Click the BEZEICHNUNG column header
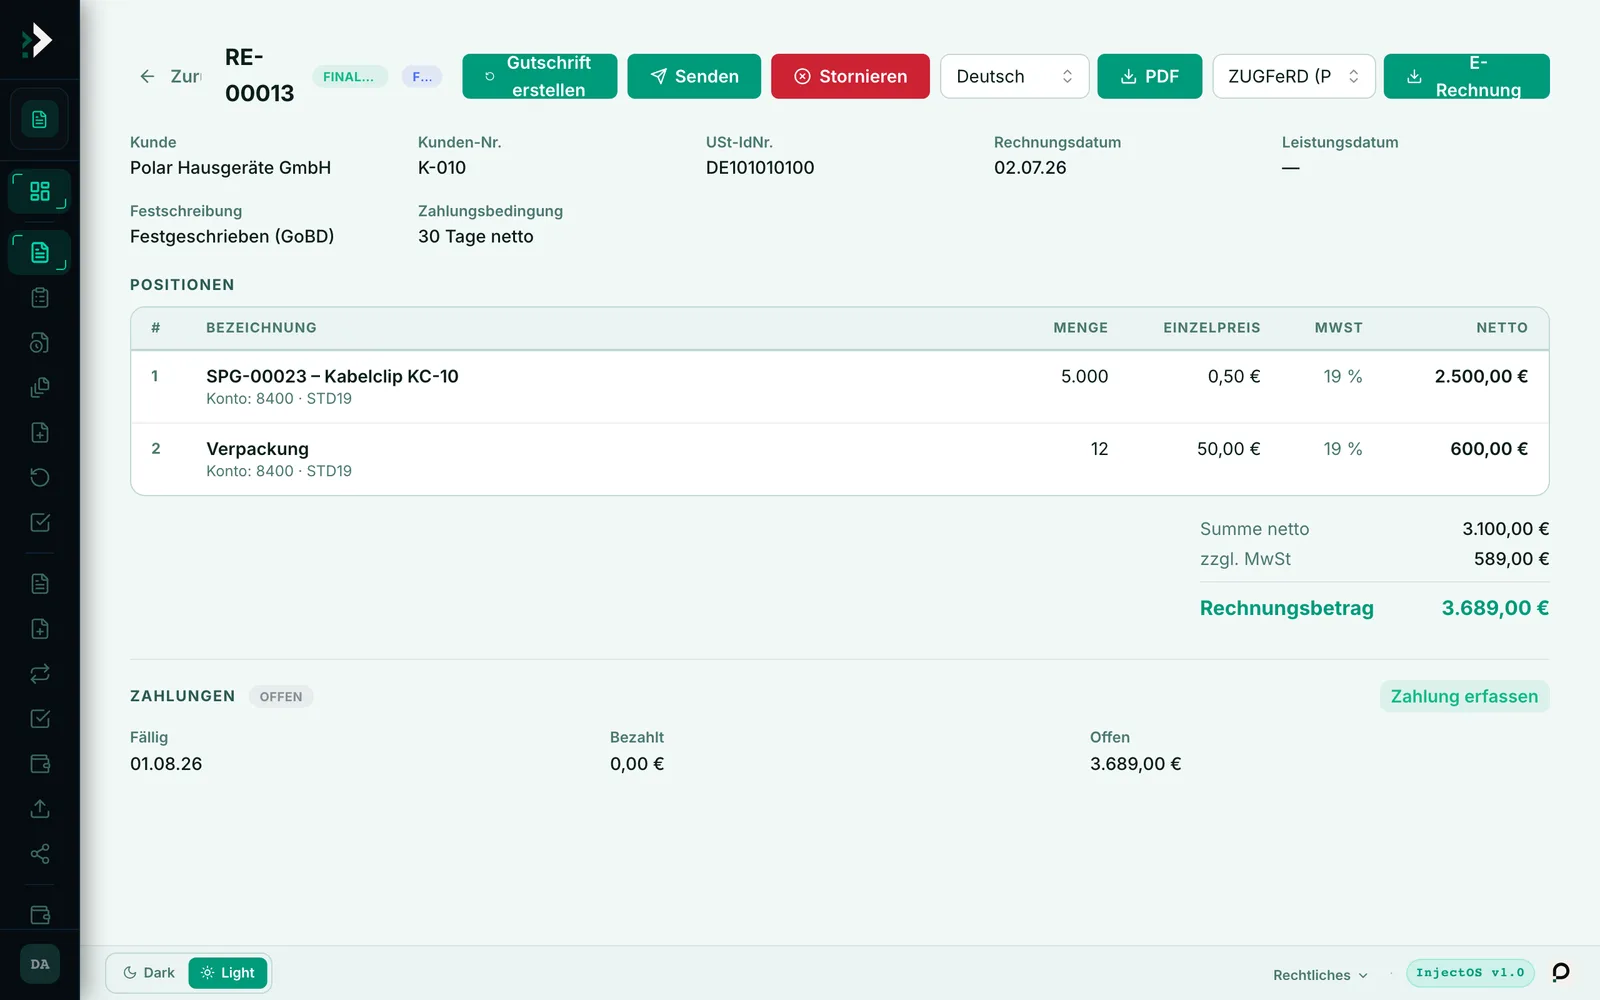 tap(261, 328)
